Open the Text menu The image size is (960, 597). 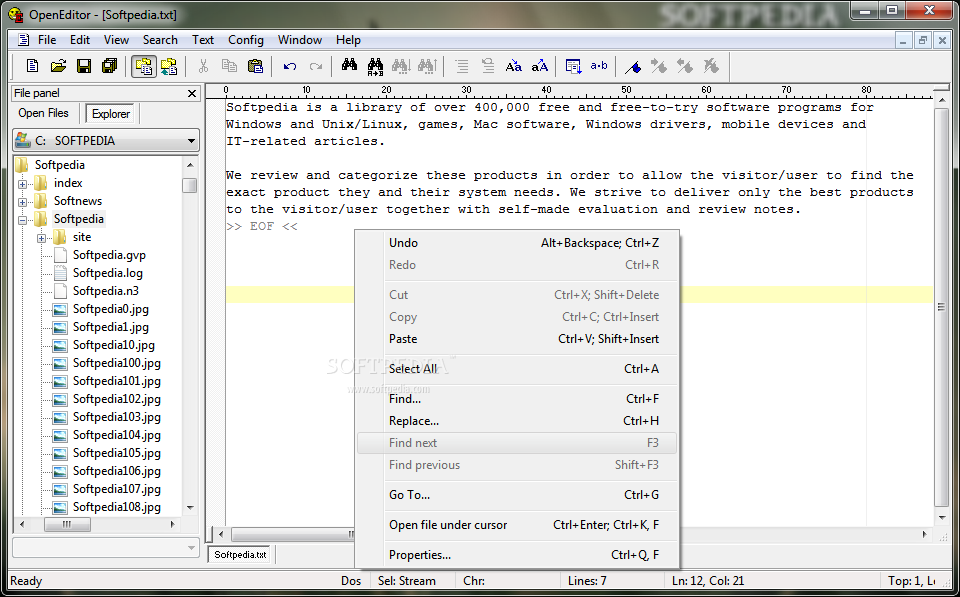coord(203,40)
